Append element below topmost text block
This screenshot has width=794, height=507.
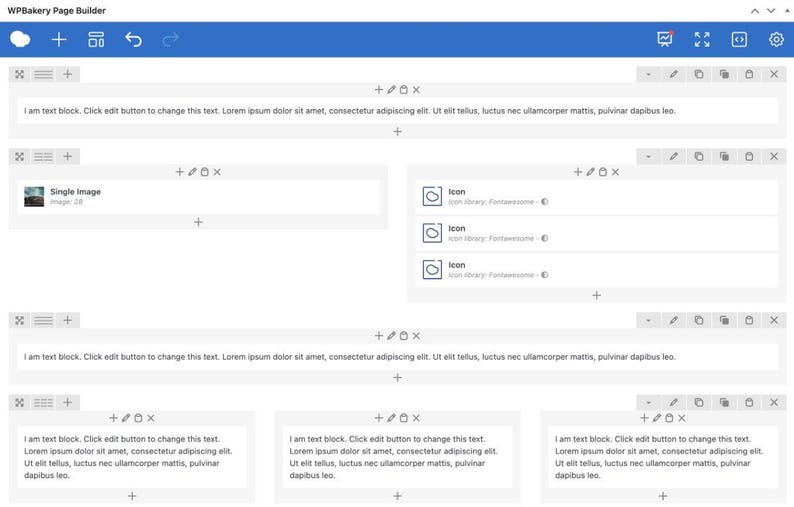(398, 132)
